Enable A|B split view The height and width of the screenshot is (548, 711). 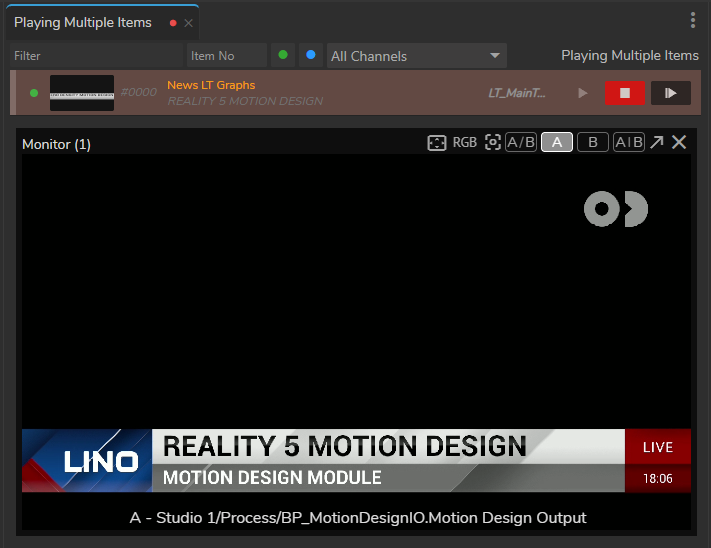click(629, 143)
